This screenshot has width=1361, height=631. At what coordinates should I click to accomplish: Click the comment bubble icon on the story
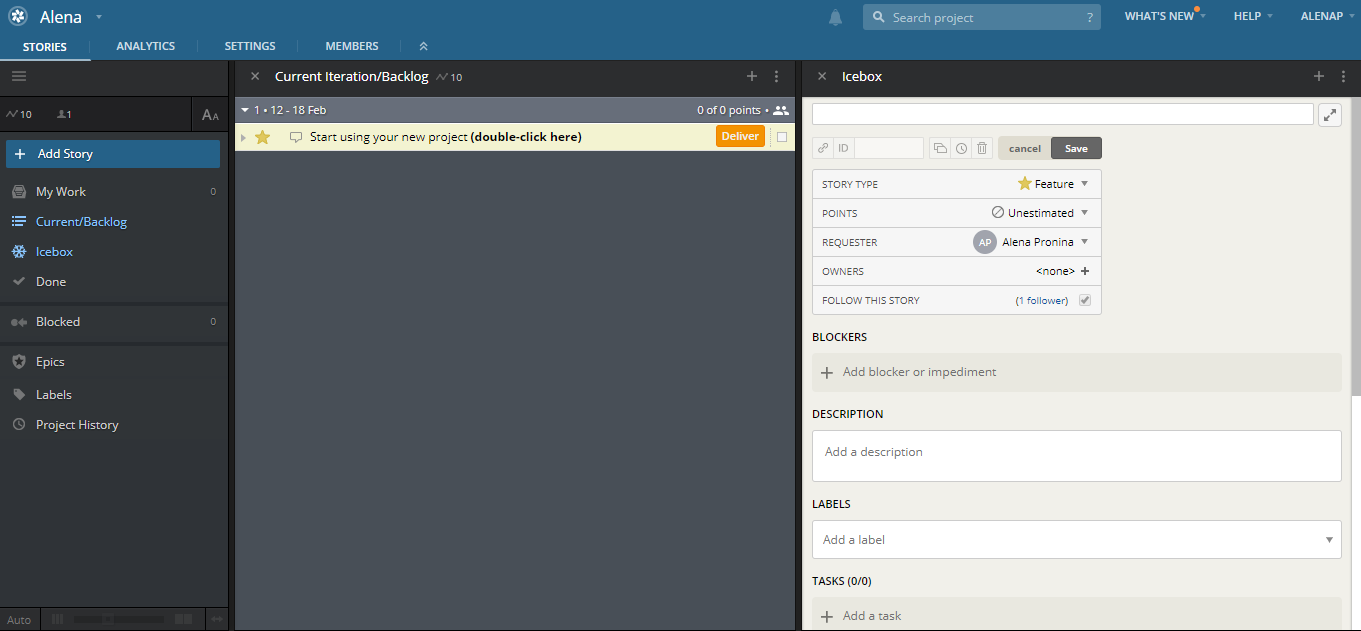tap(296, 137)
